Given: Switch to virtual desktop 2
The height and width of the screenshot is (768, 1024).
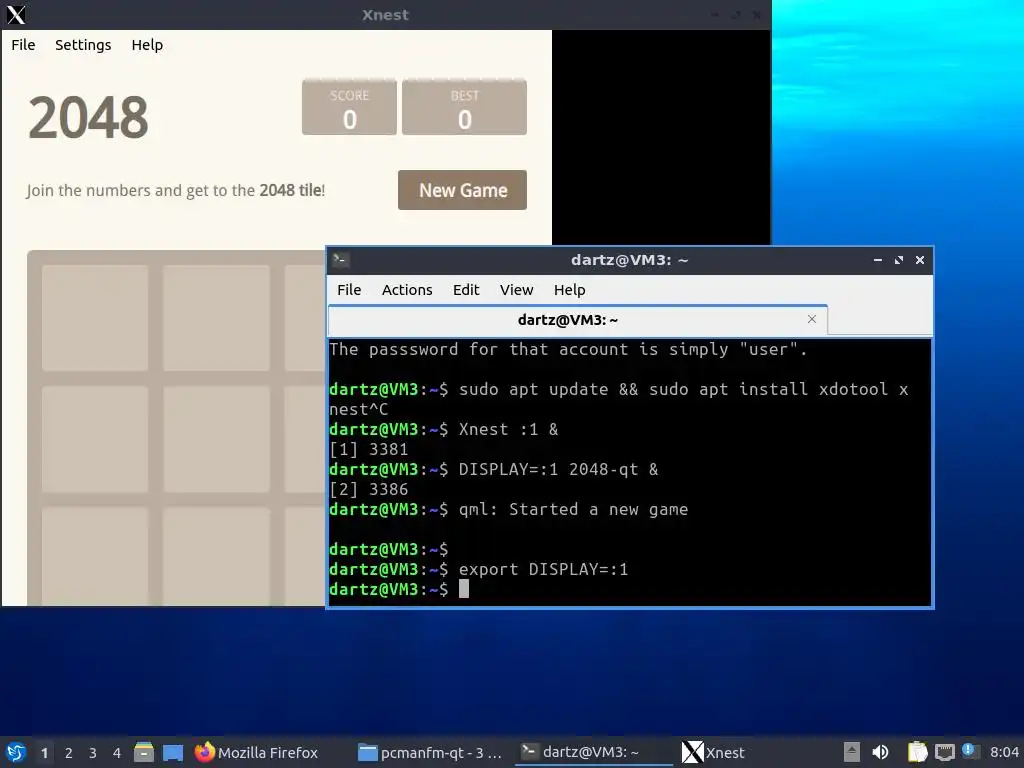Looking at the screenshot, I should point(69,753).
